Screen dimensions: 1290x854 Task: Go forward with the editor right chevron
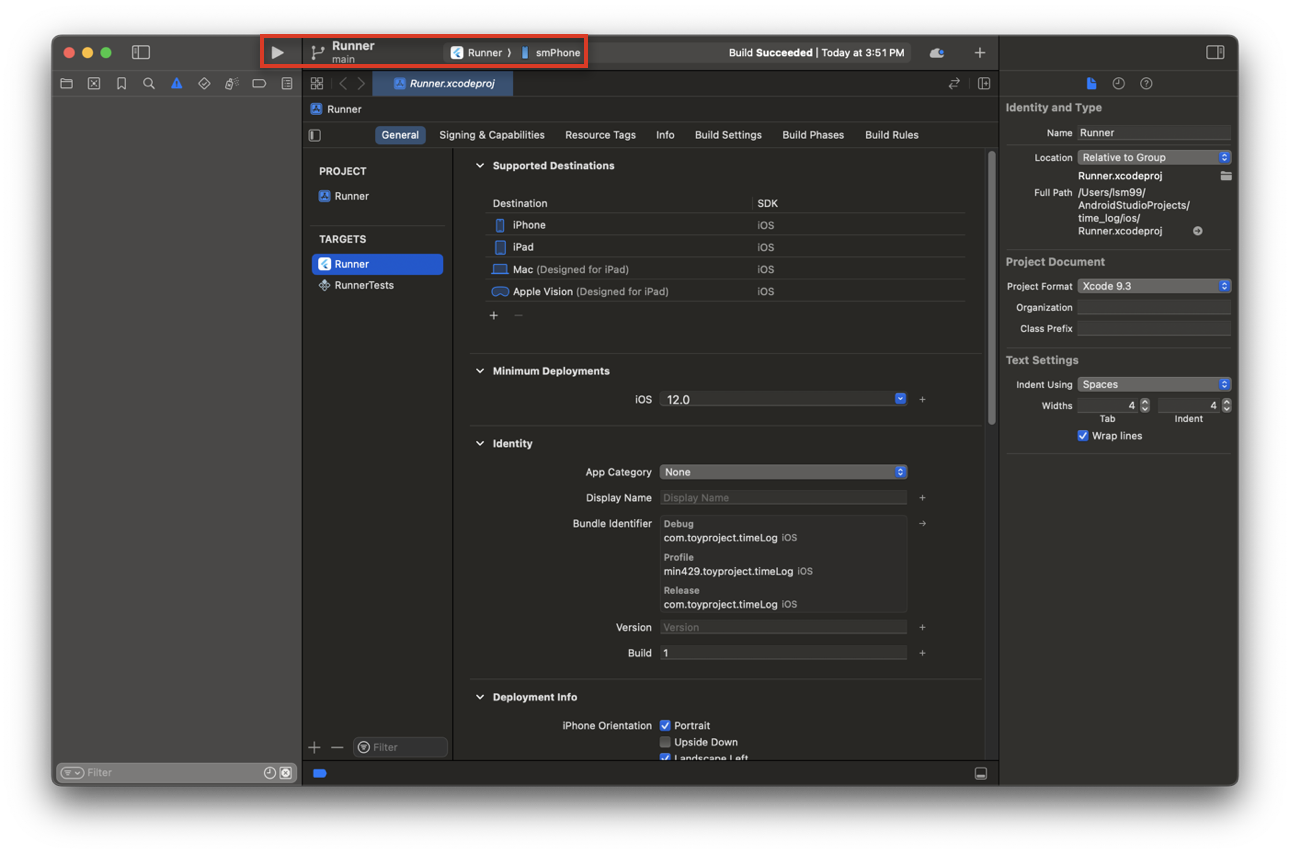361,84
